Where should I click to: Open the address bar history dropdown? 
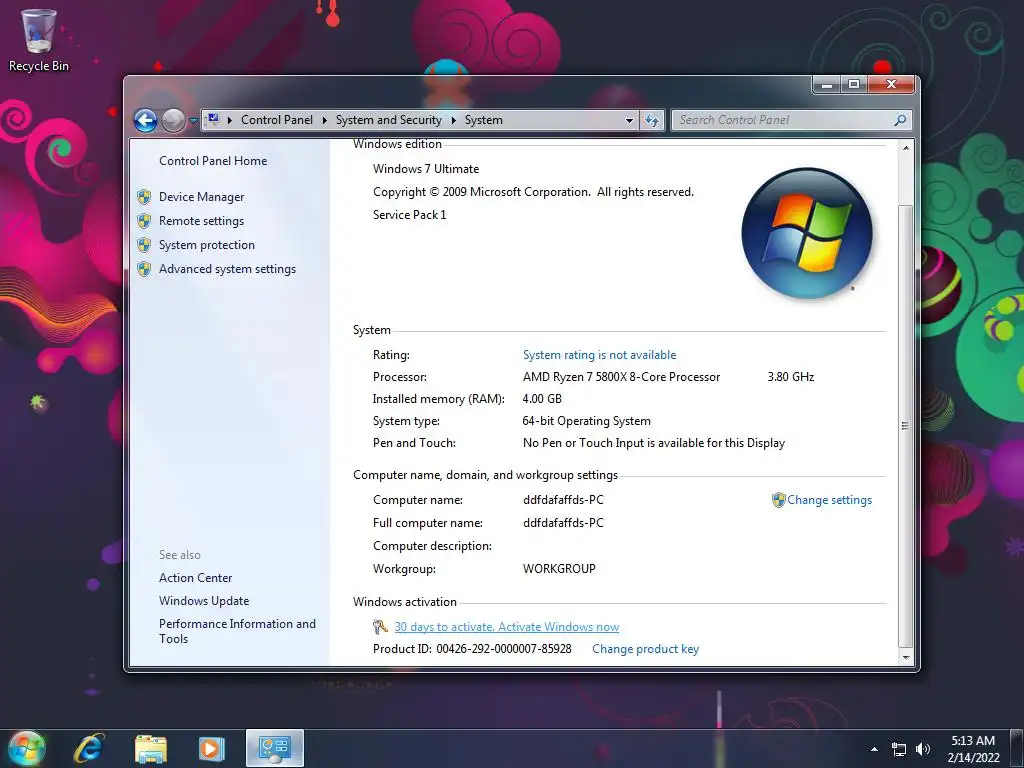[x=629, y=120]
